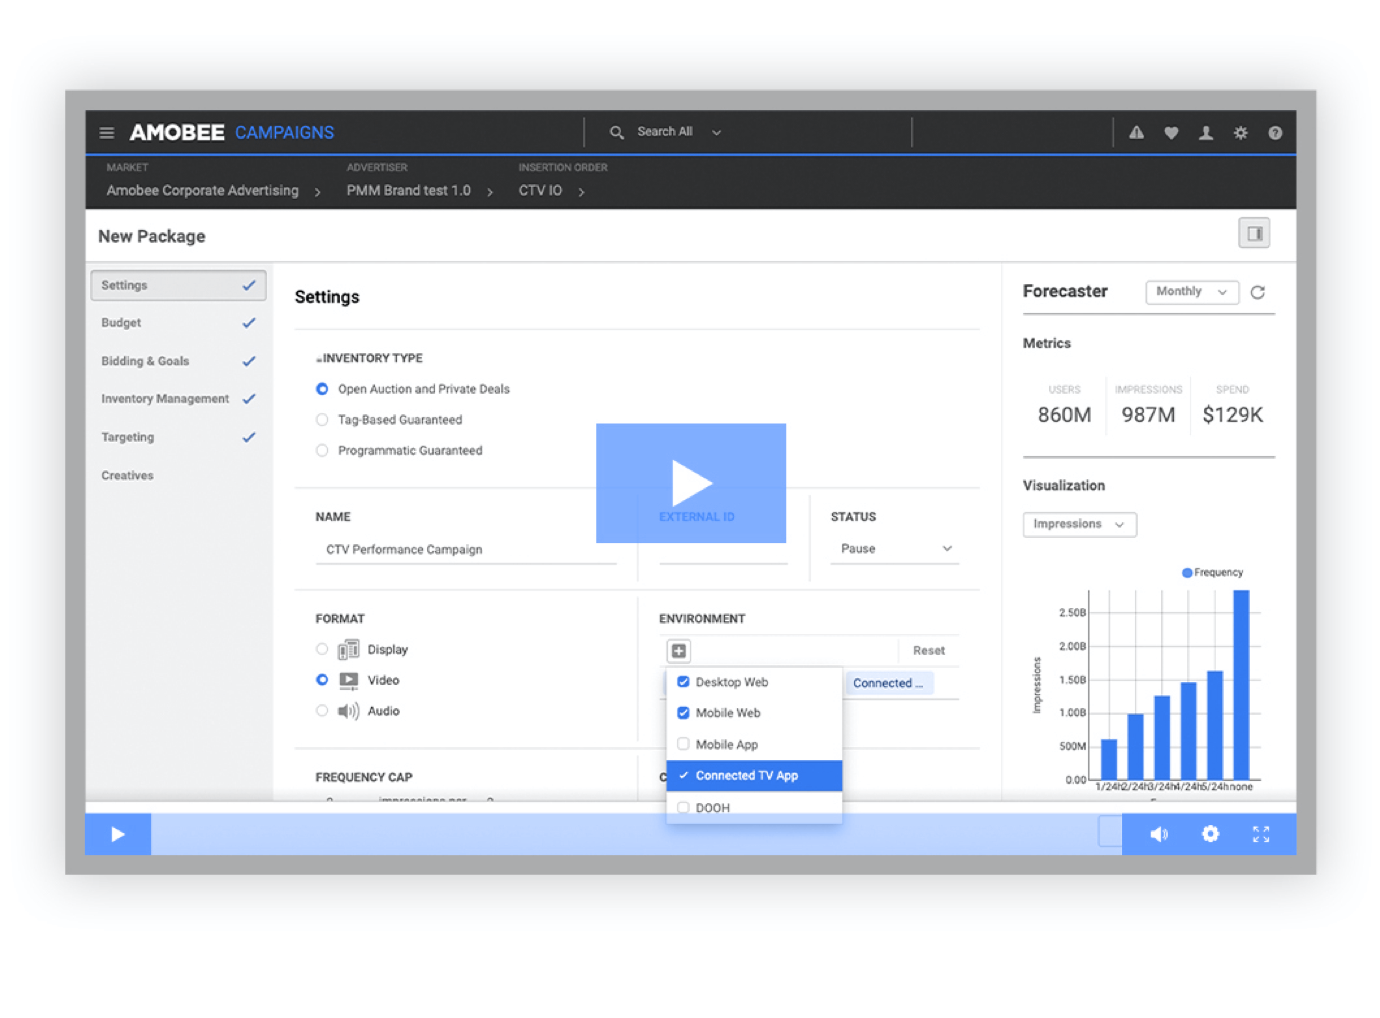Open the video player settings gear

[x=1210, y=834]
